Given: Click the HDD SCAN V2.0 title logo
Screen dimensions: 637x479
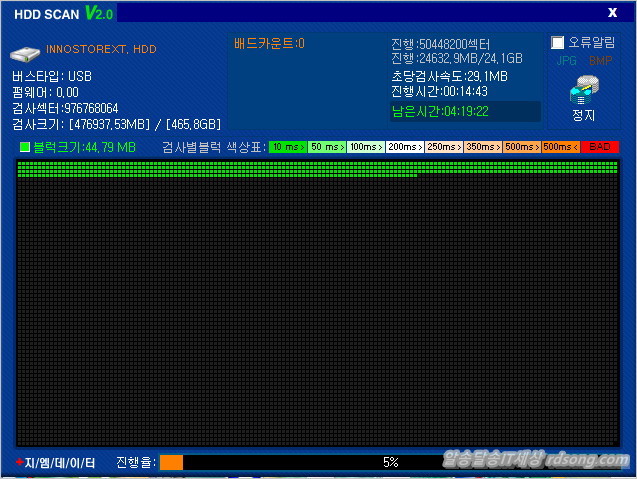Looking at the screenshot, I should click(x=63, y=13).
